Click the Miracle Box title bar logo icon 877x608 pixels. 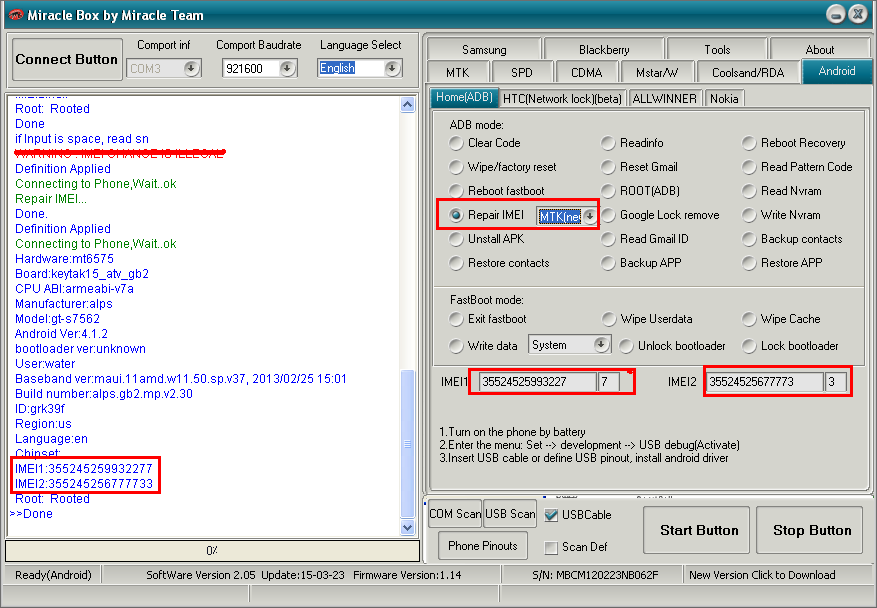[16, 15]
